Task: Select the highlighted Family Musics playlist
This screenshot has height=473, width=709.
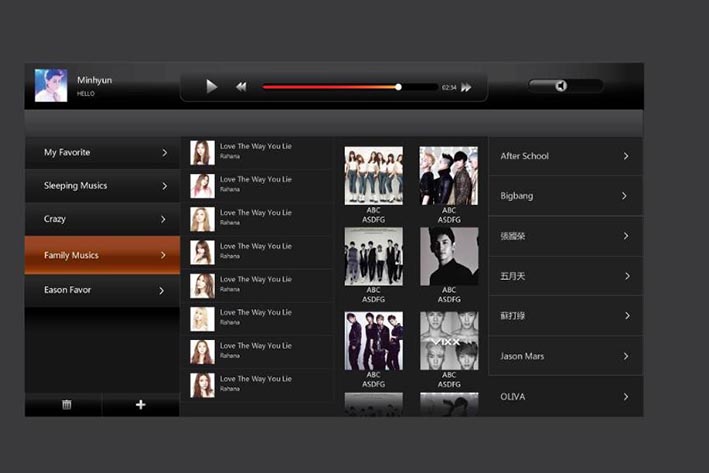Action: pos(102,255)
